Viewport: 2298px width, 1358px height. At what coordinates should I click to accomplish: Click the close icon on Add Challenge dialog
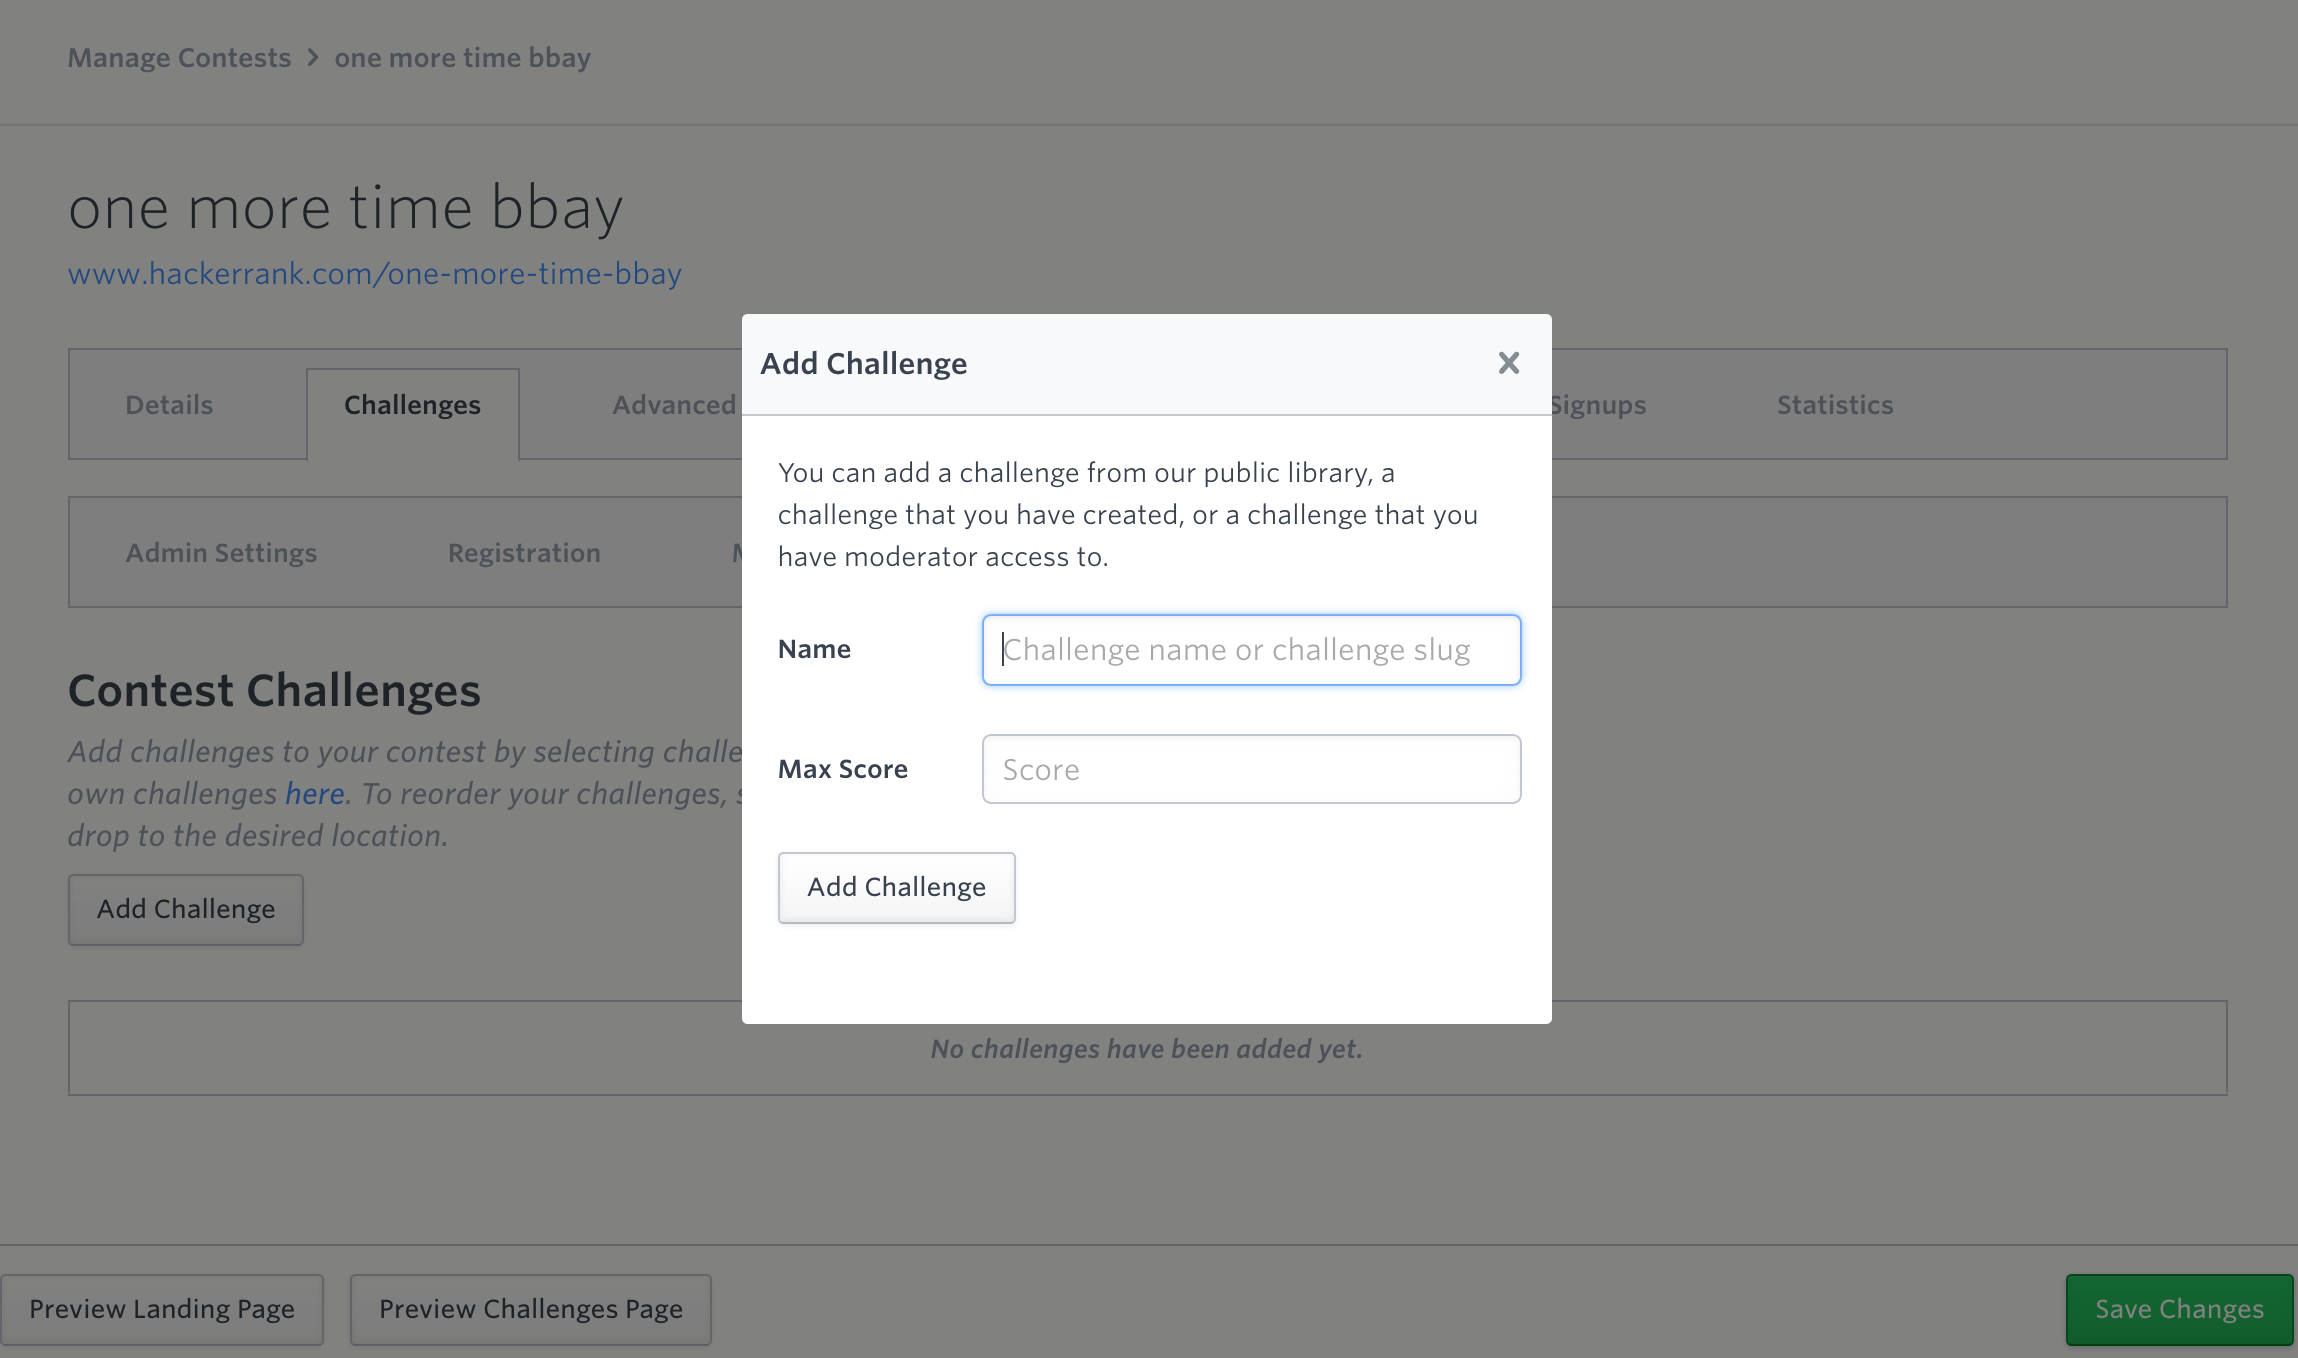(1505, 362)
